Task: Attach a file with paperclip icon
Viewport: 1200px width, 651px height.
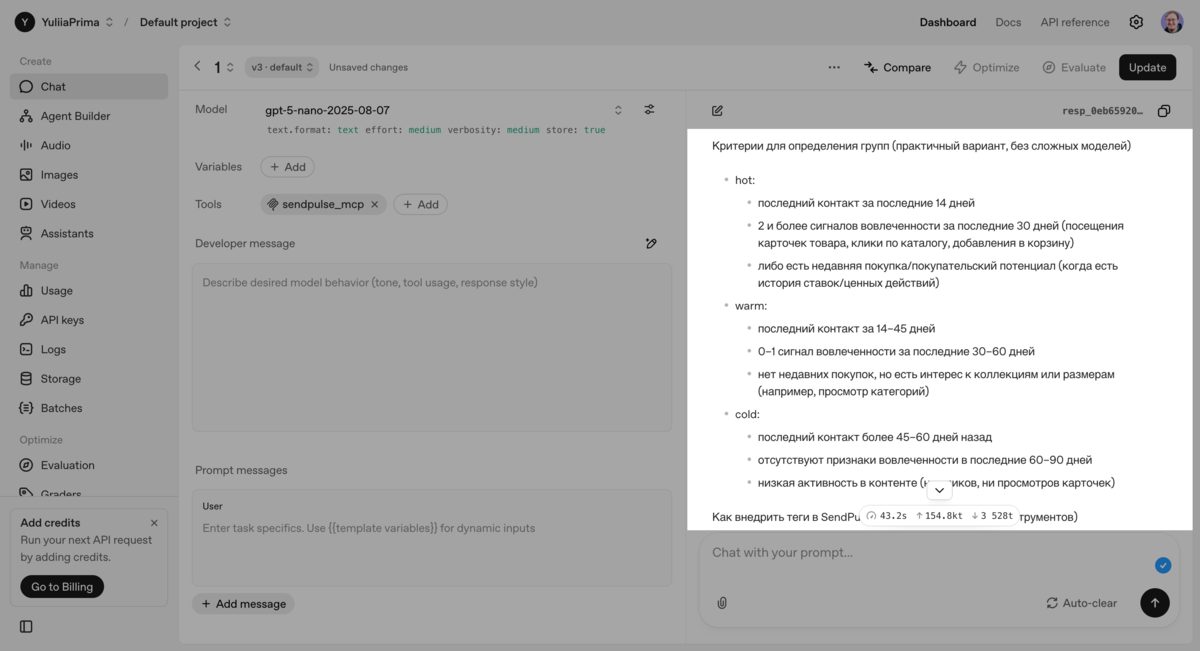Action: [x=722, y=603]
